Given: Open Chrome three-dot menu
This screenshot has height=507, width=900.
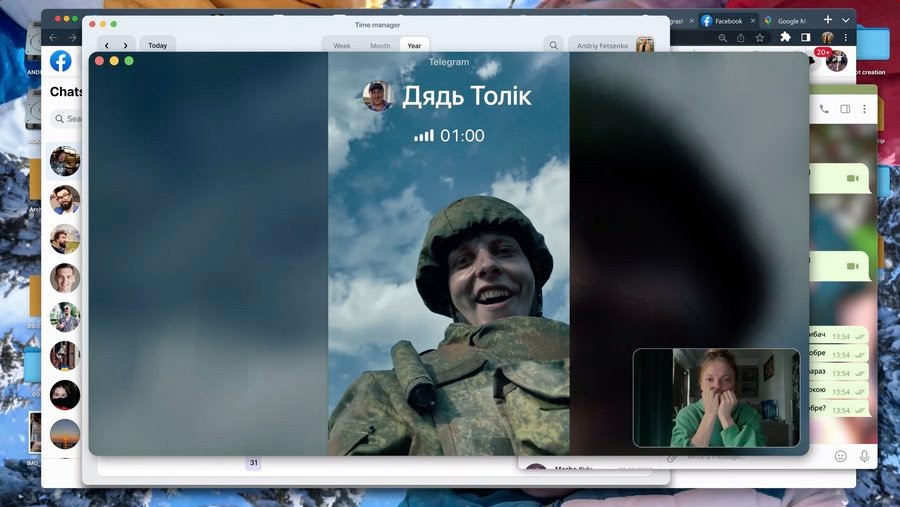Looking at the screenshot, I should (x=845, y=37).
